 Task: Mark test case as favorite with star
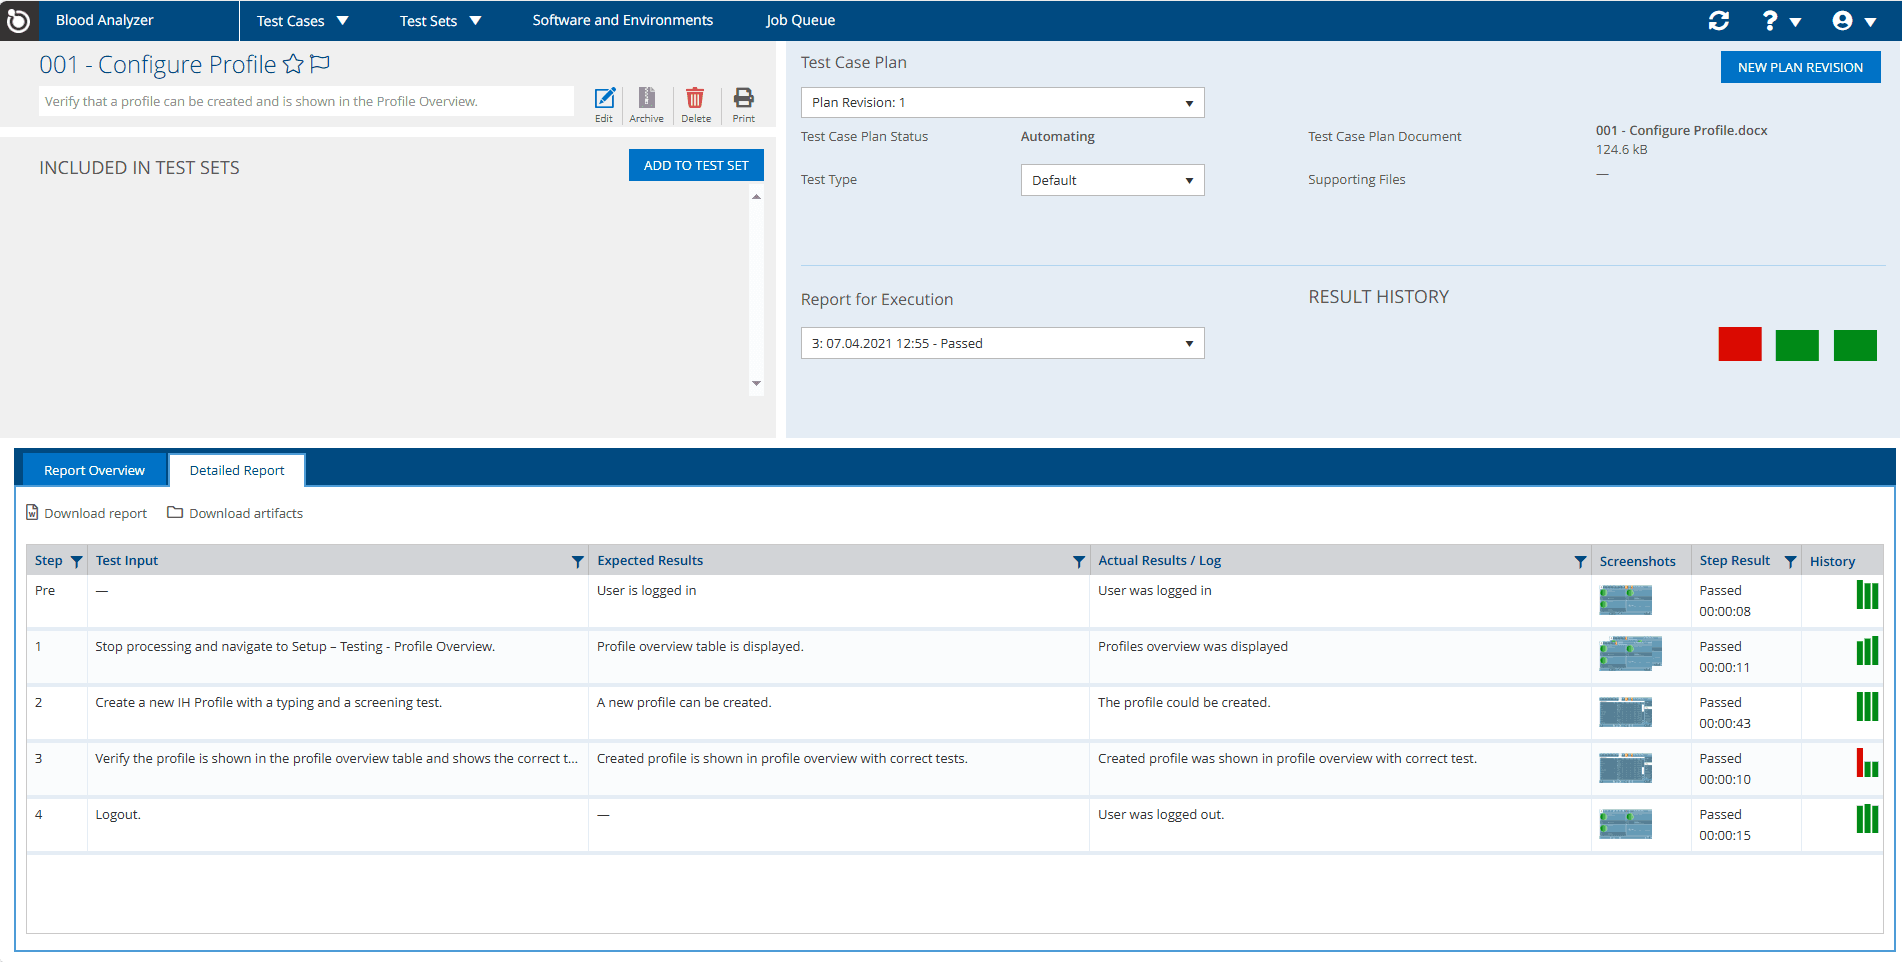293,65
